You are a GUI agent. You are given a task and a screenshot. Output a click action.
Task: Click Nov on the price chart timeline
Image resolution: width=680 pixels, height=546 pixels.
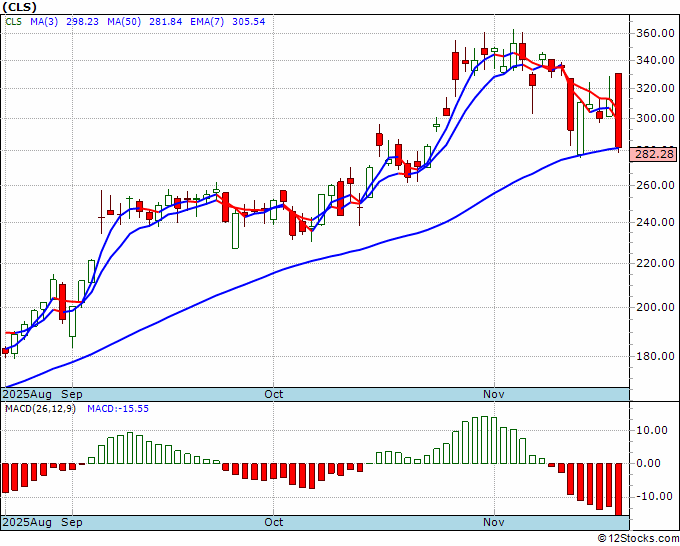[494, 394]
